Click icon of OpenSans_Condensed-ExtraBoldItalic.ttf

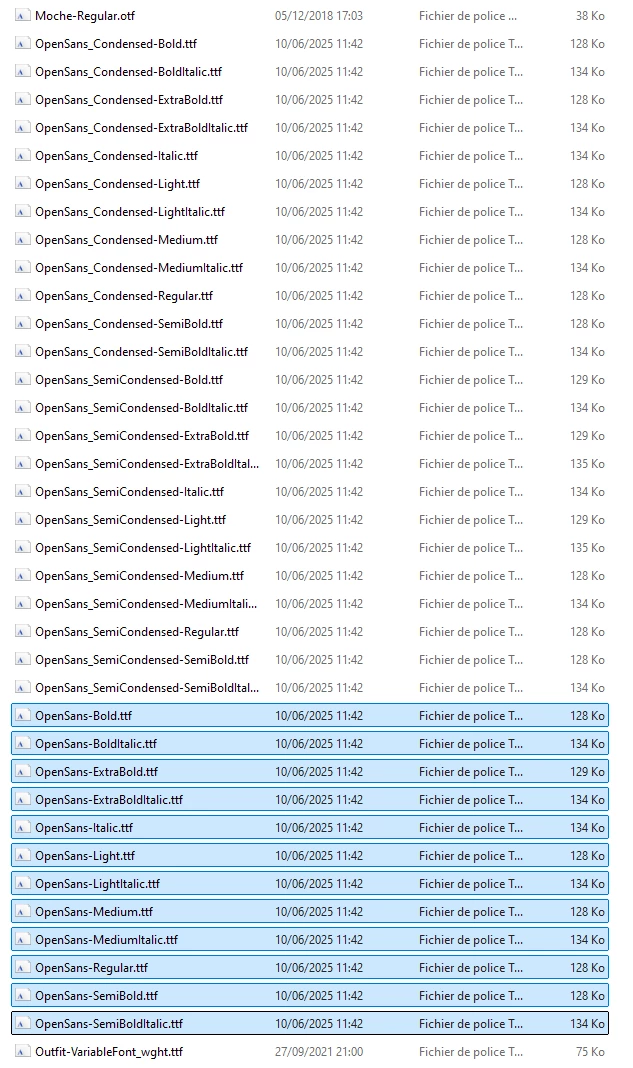point(22,127)
